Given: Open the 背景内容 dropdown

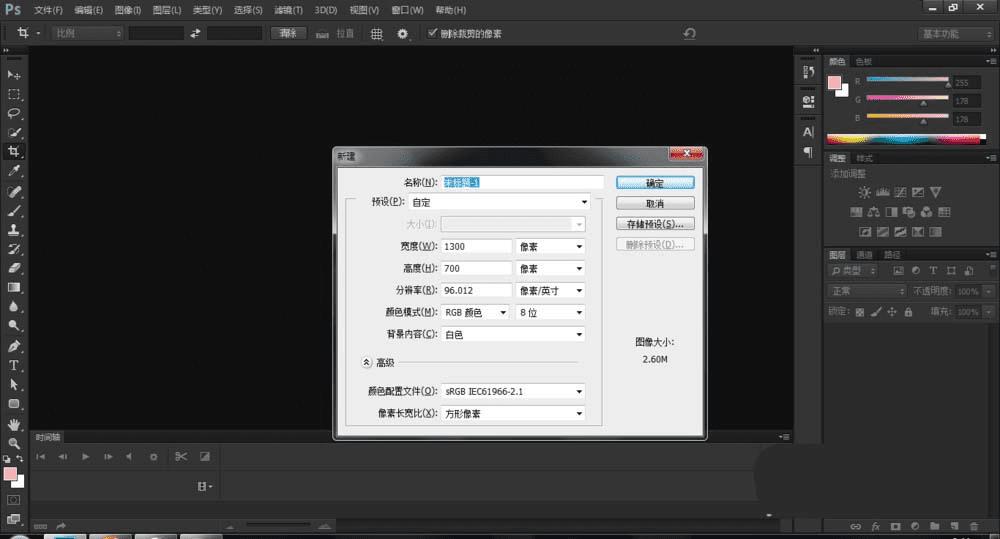Looking at the screenshot, I should [x=514, y=334].
